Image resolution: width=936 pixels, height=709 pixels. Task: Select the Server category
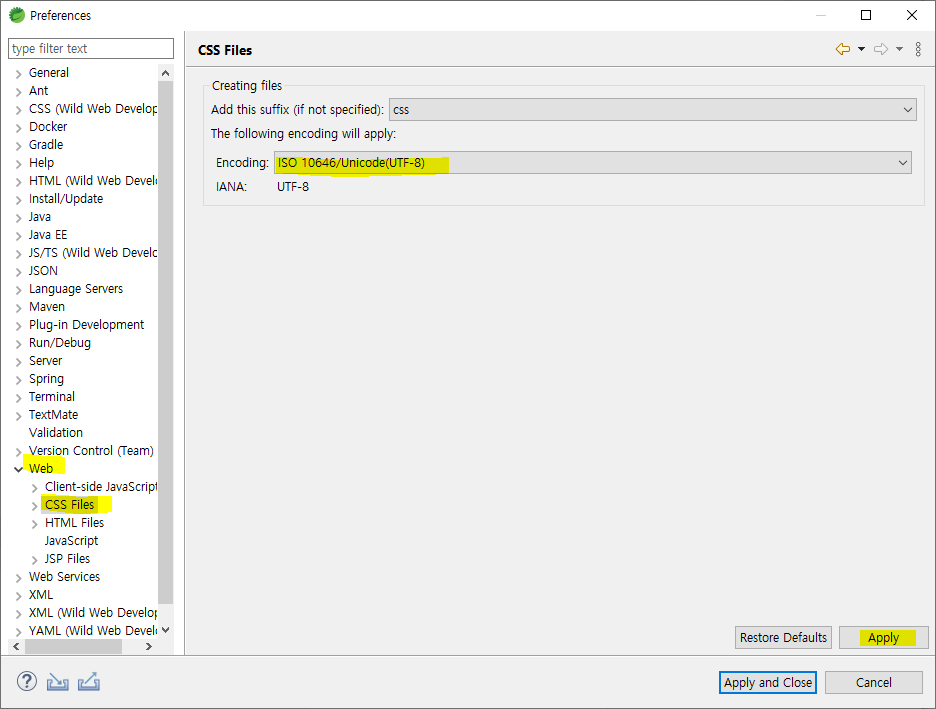tap(45, 360)
